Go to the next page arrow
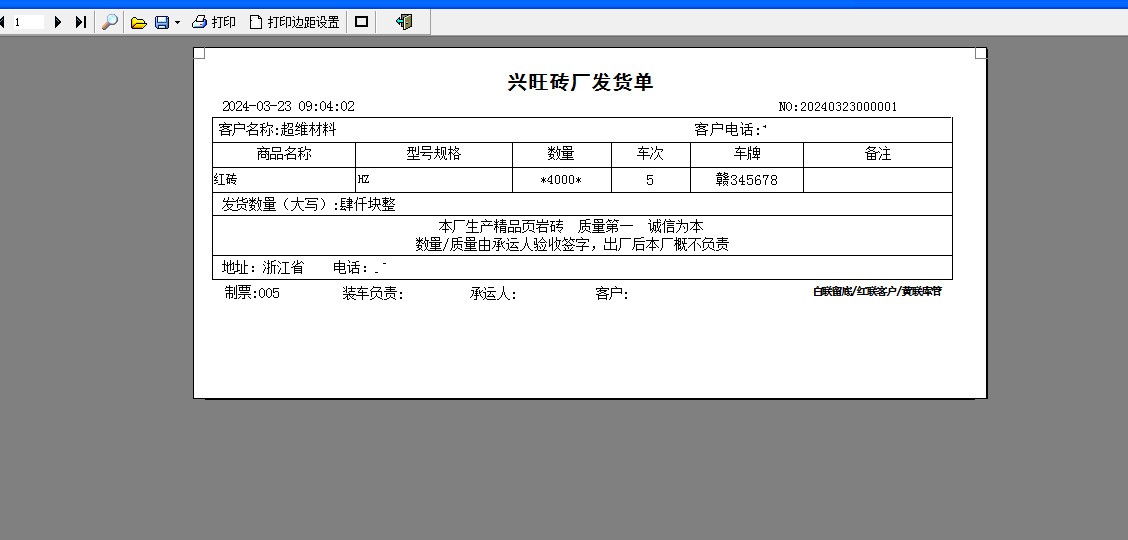 (58, 22)
